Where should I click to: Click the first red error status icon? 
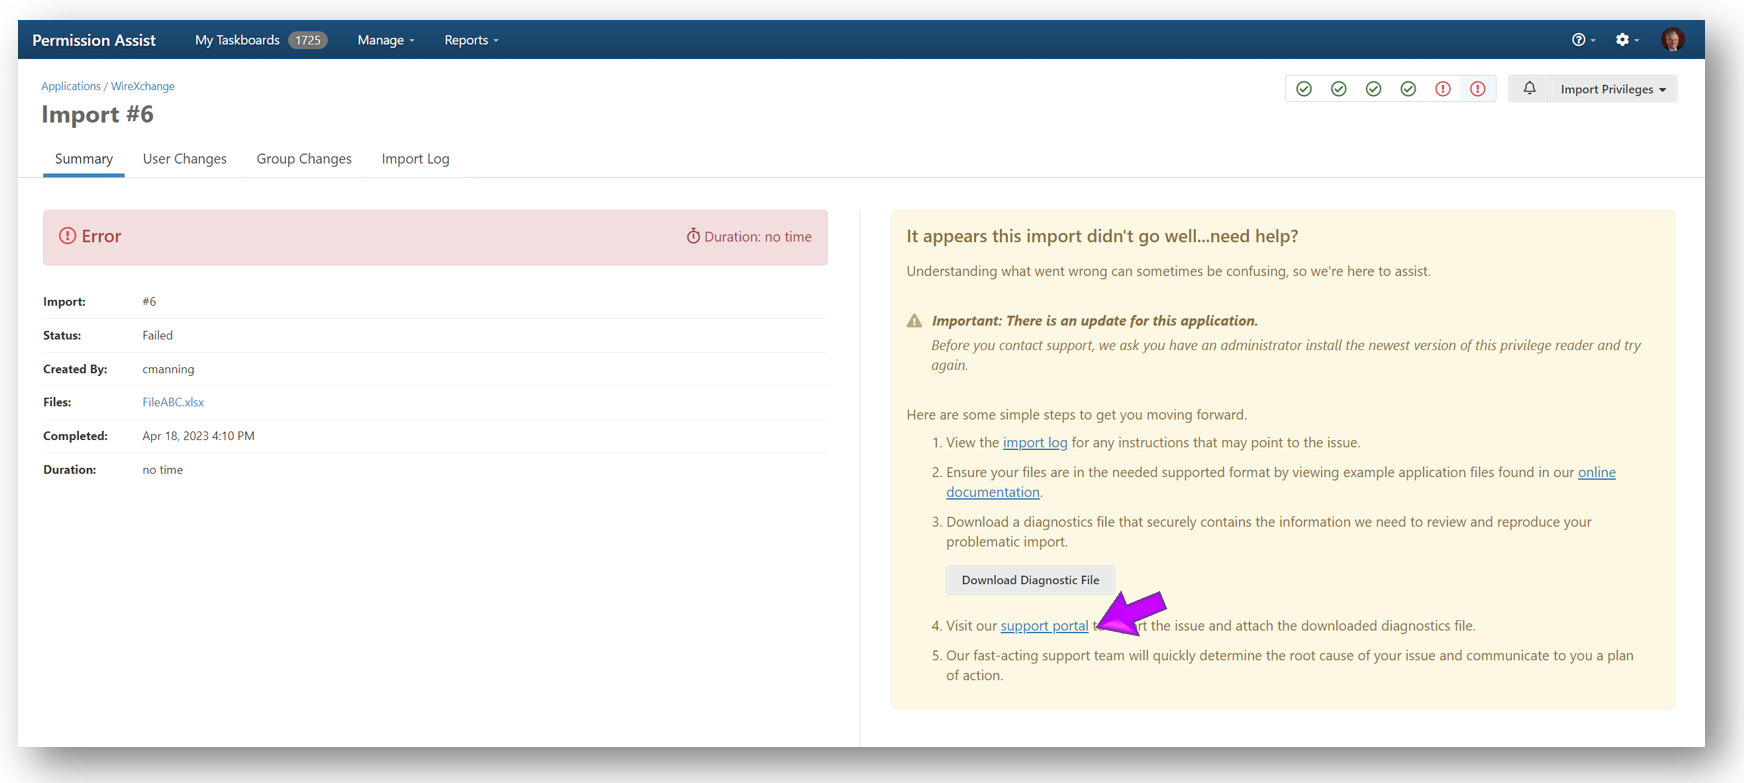[1443, 89]
